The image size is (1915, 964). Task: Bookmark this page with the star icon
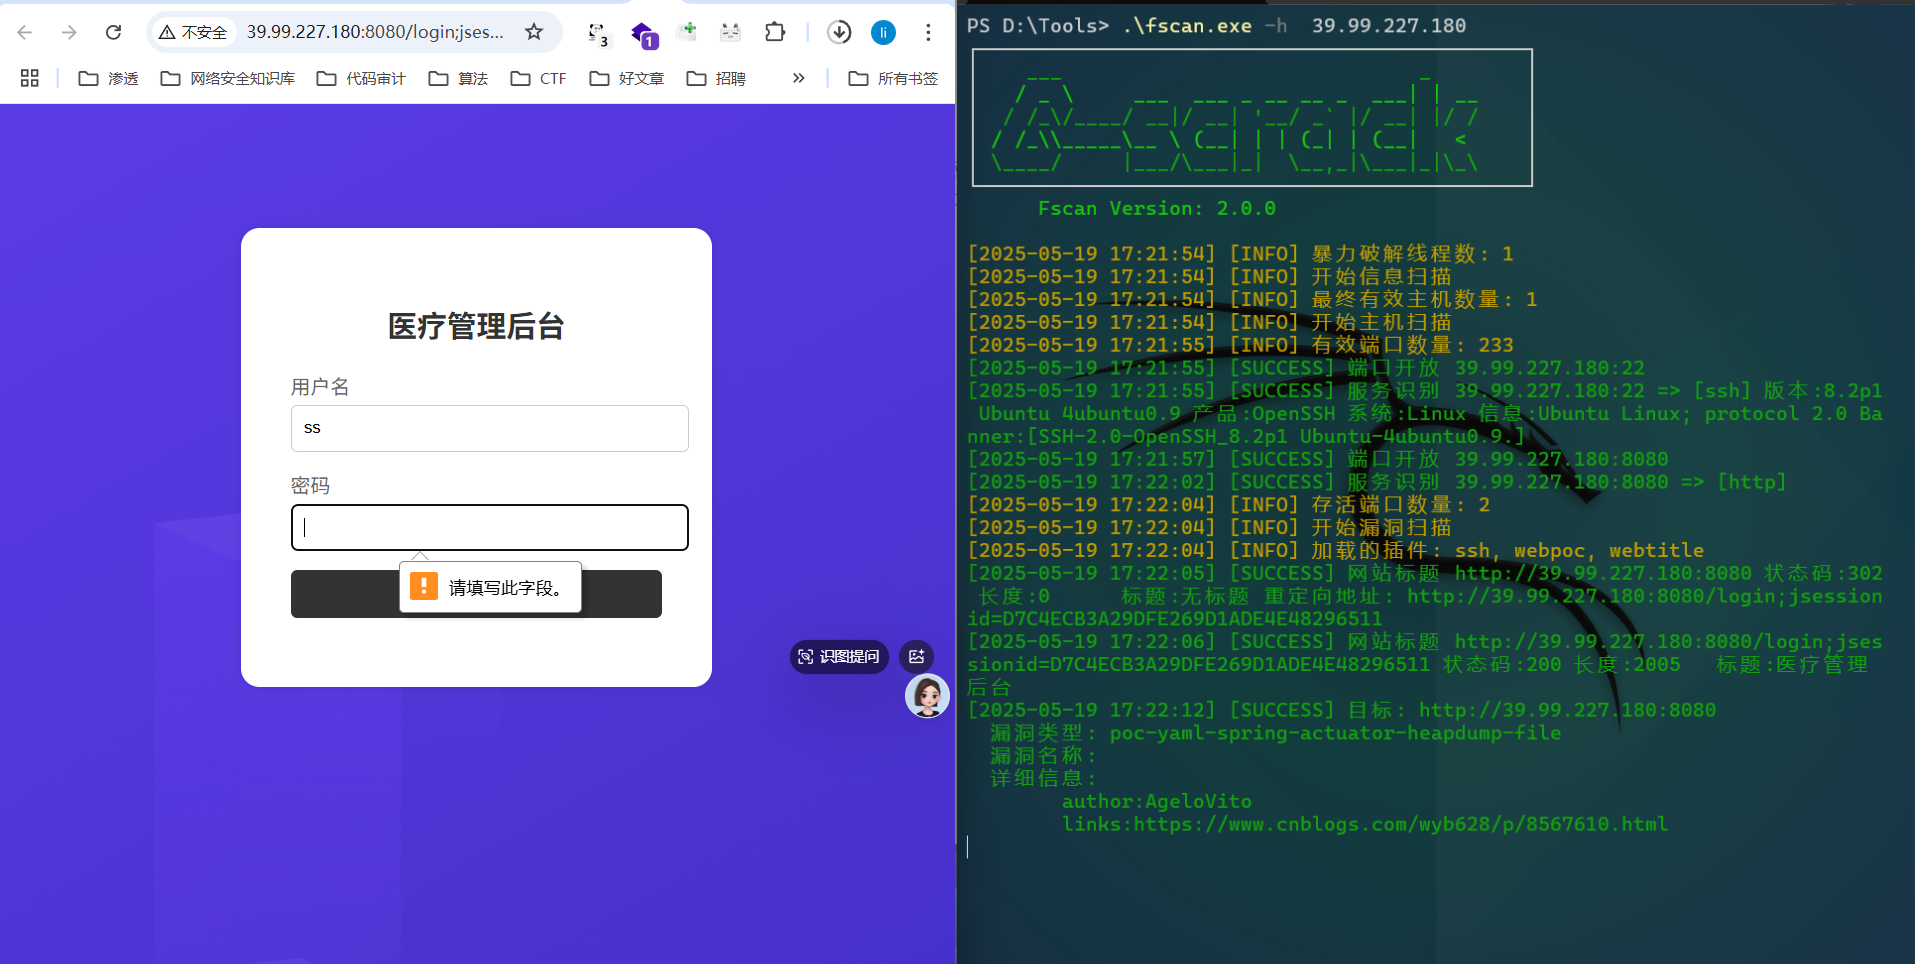(534, 32)
